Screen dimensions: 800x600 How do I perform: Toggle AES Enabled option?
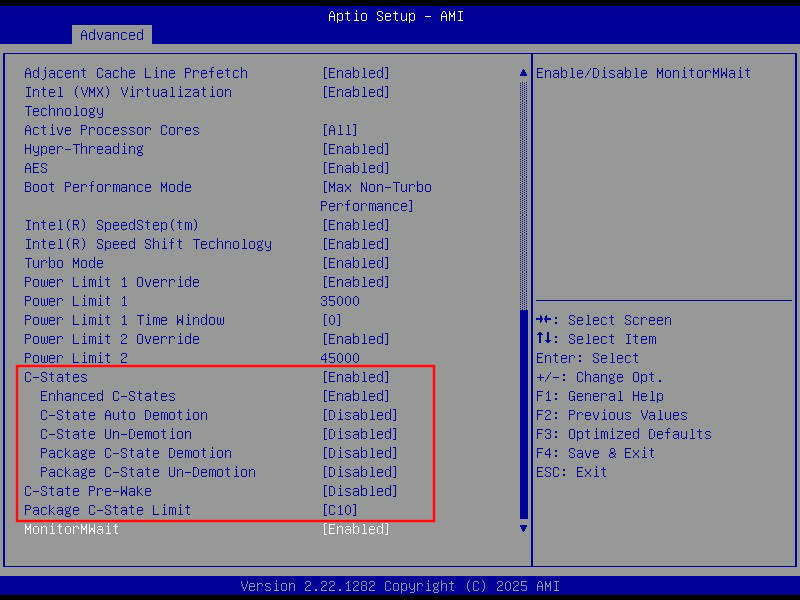pyautogui.click(x=355, y=168)
